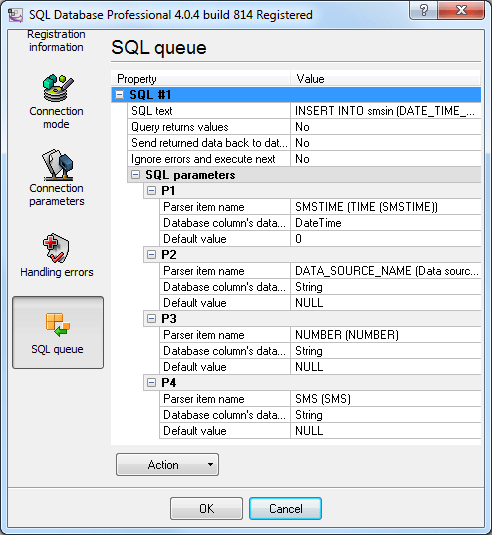Collapse the P3 parameter node
492x535 pixels.
coord(151,319)
